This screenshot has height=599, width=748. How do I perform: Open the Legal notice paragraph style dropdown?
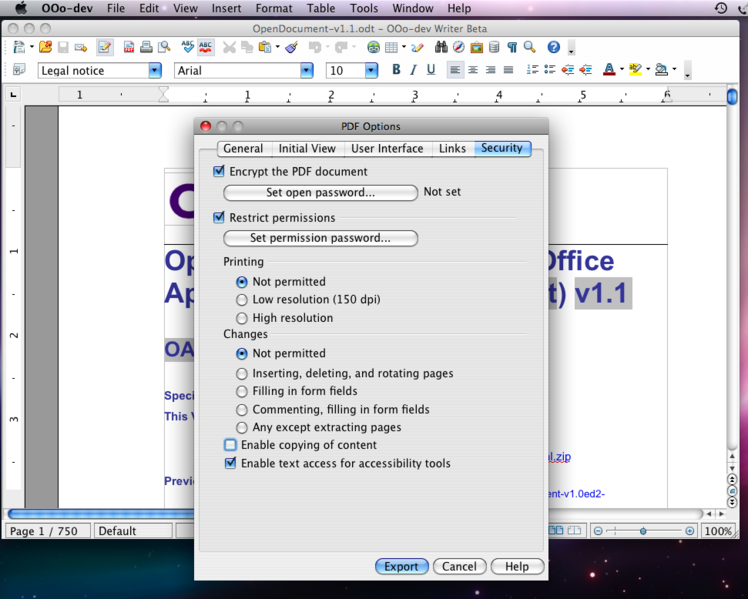tap(155, 71)
